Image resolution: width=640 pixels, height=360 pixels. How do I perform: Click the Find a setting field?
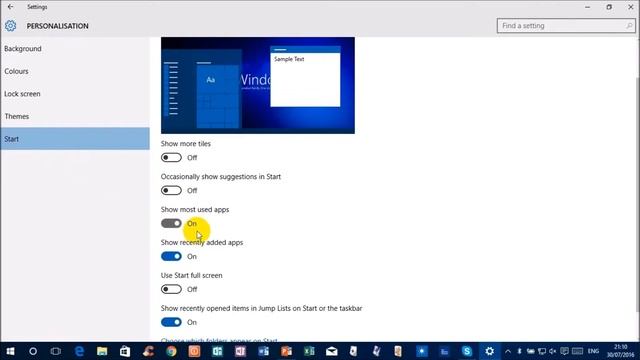coord(566,26)
